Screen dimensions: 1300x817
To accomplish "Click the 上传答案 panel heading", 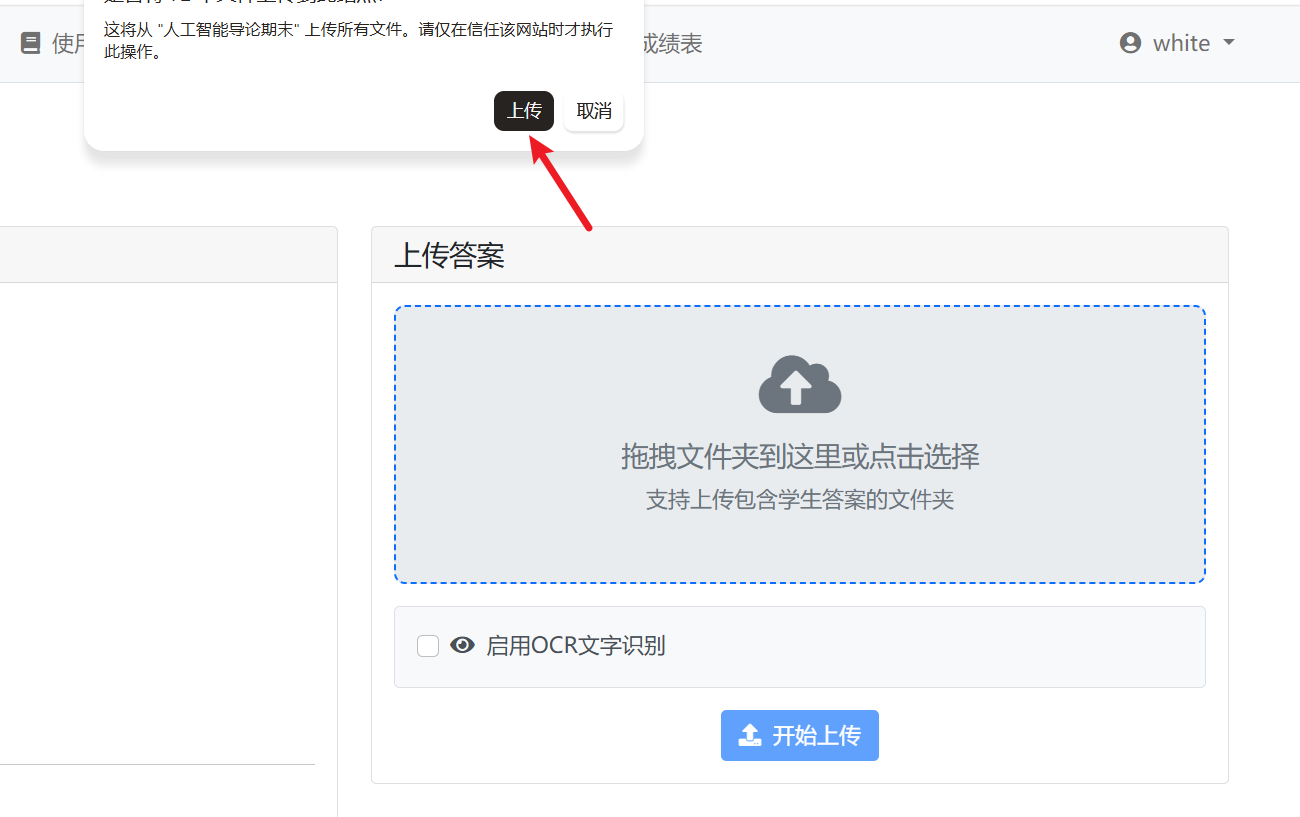I will coord(450,255).
